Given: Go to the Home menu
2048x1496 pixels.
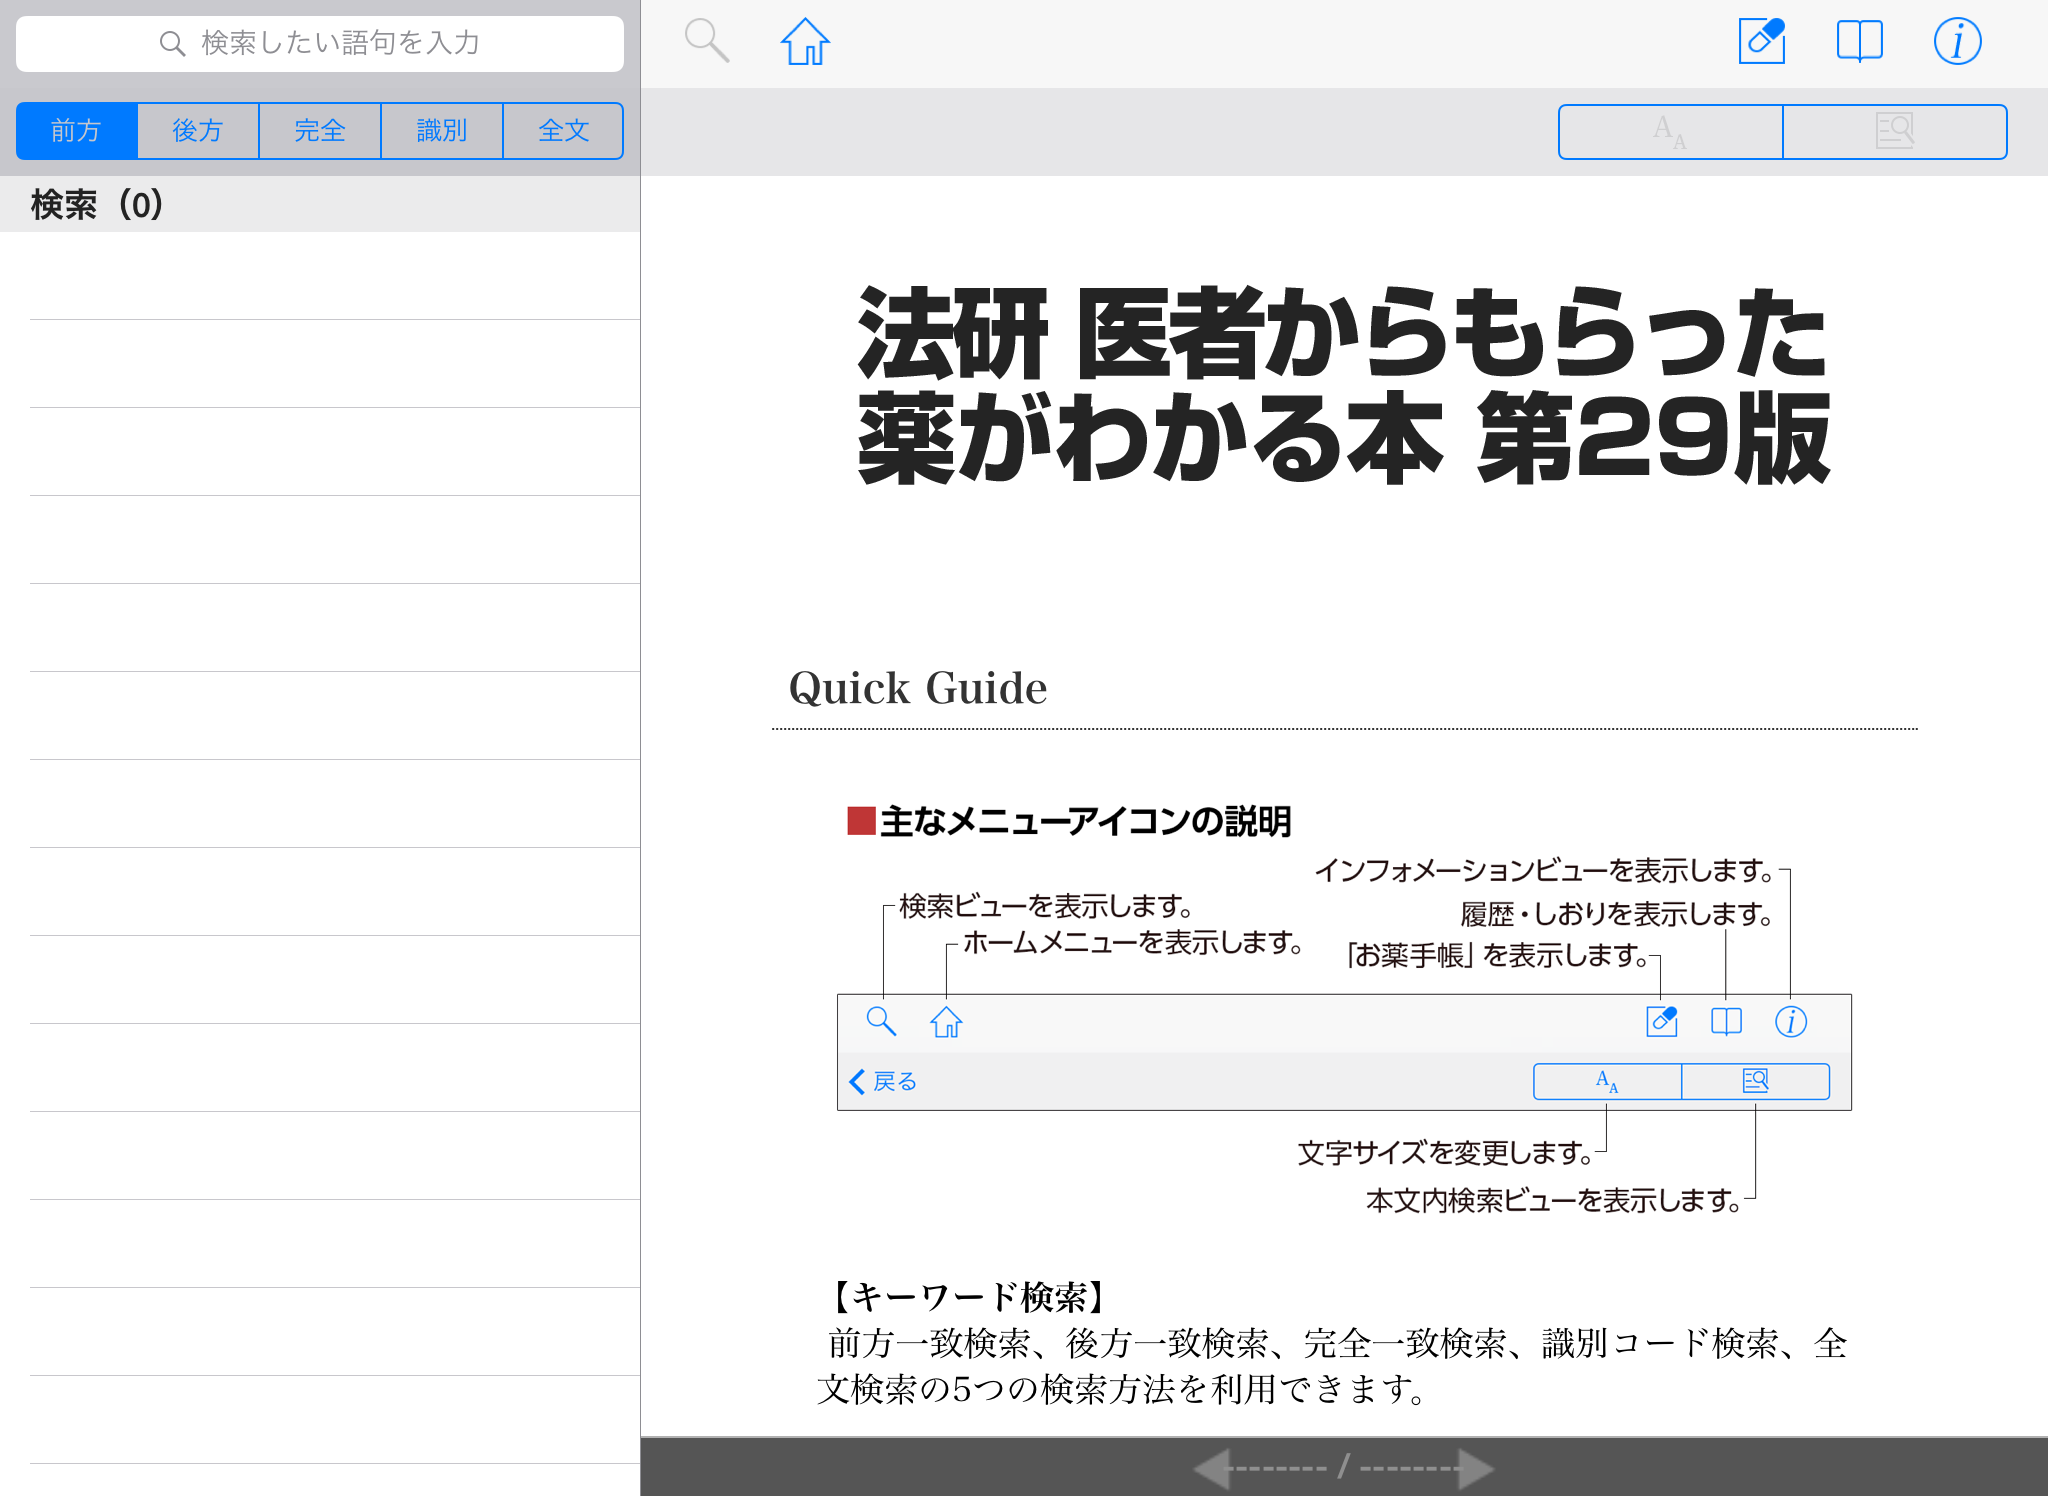Looking at the screenshot, I should coord(805,42).
